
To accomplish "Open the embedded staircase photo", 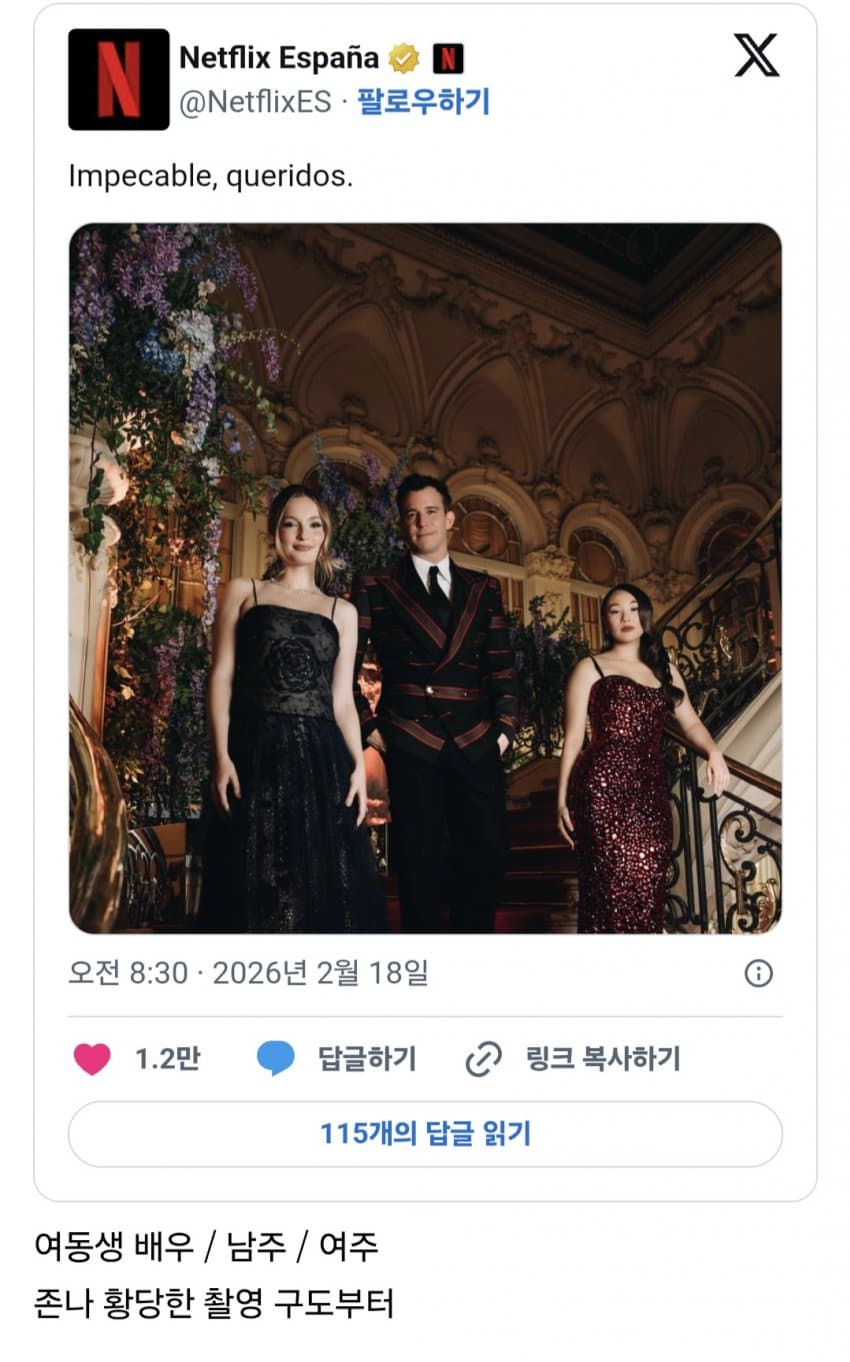I will pos(425,579).
